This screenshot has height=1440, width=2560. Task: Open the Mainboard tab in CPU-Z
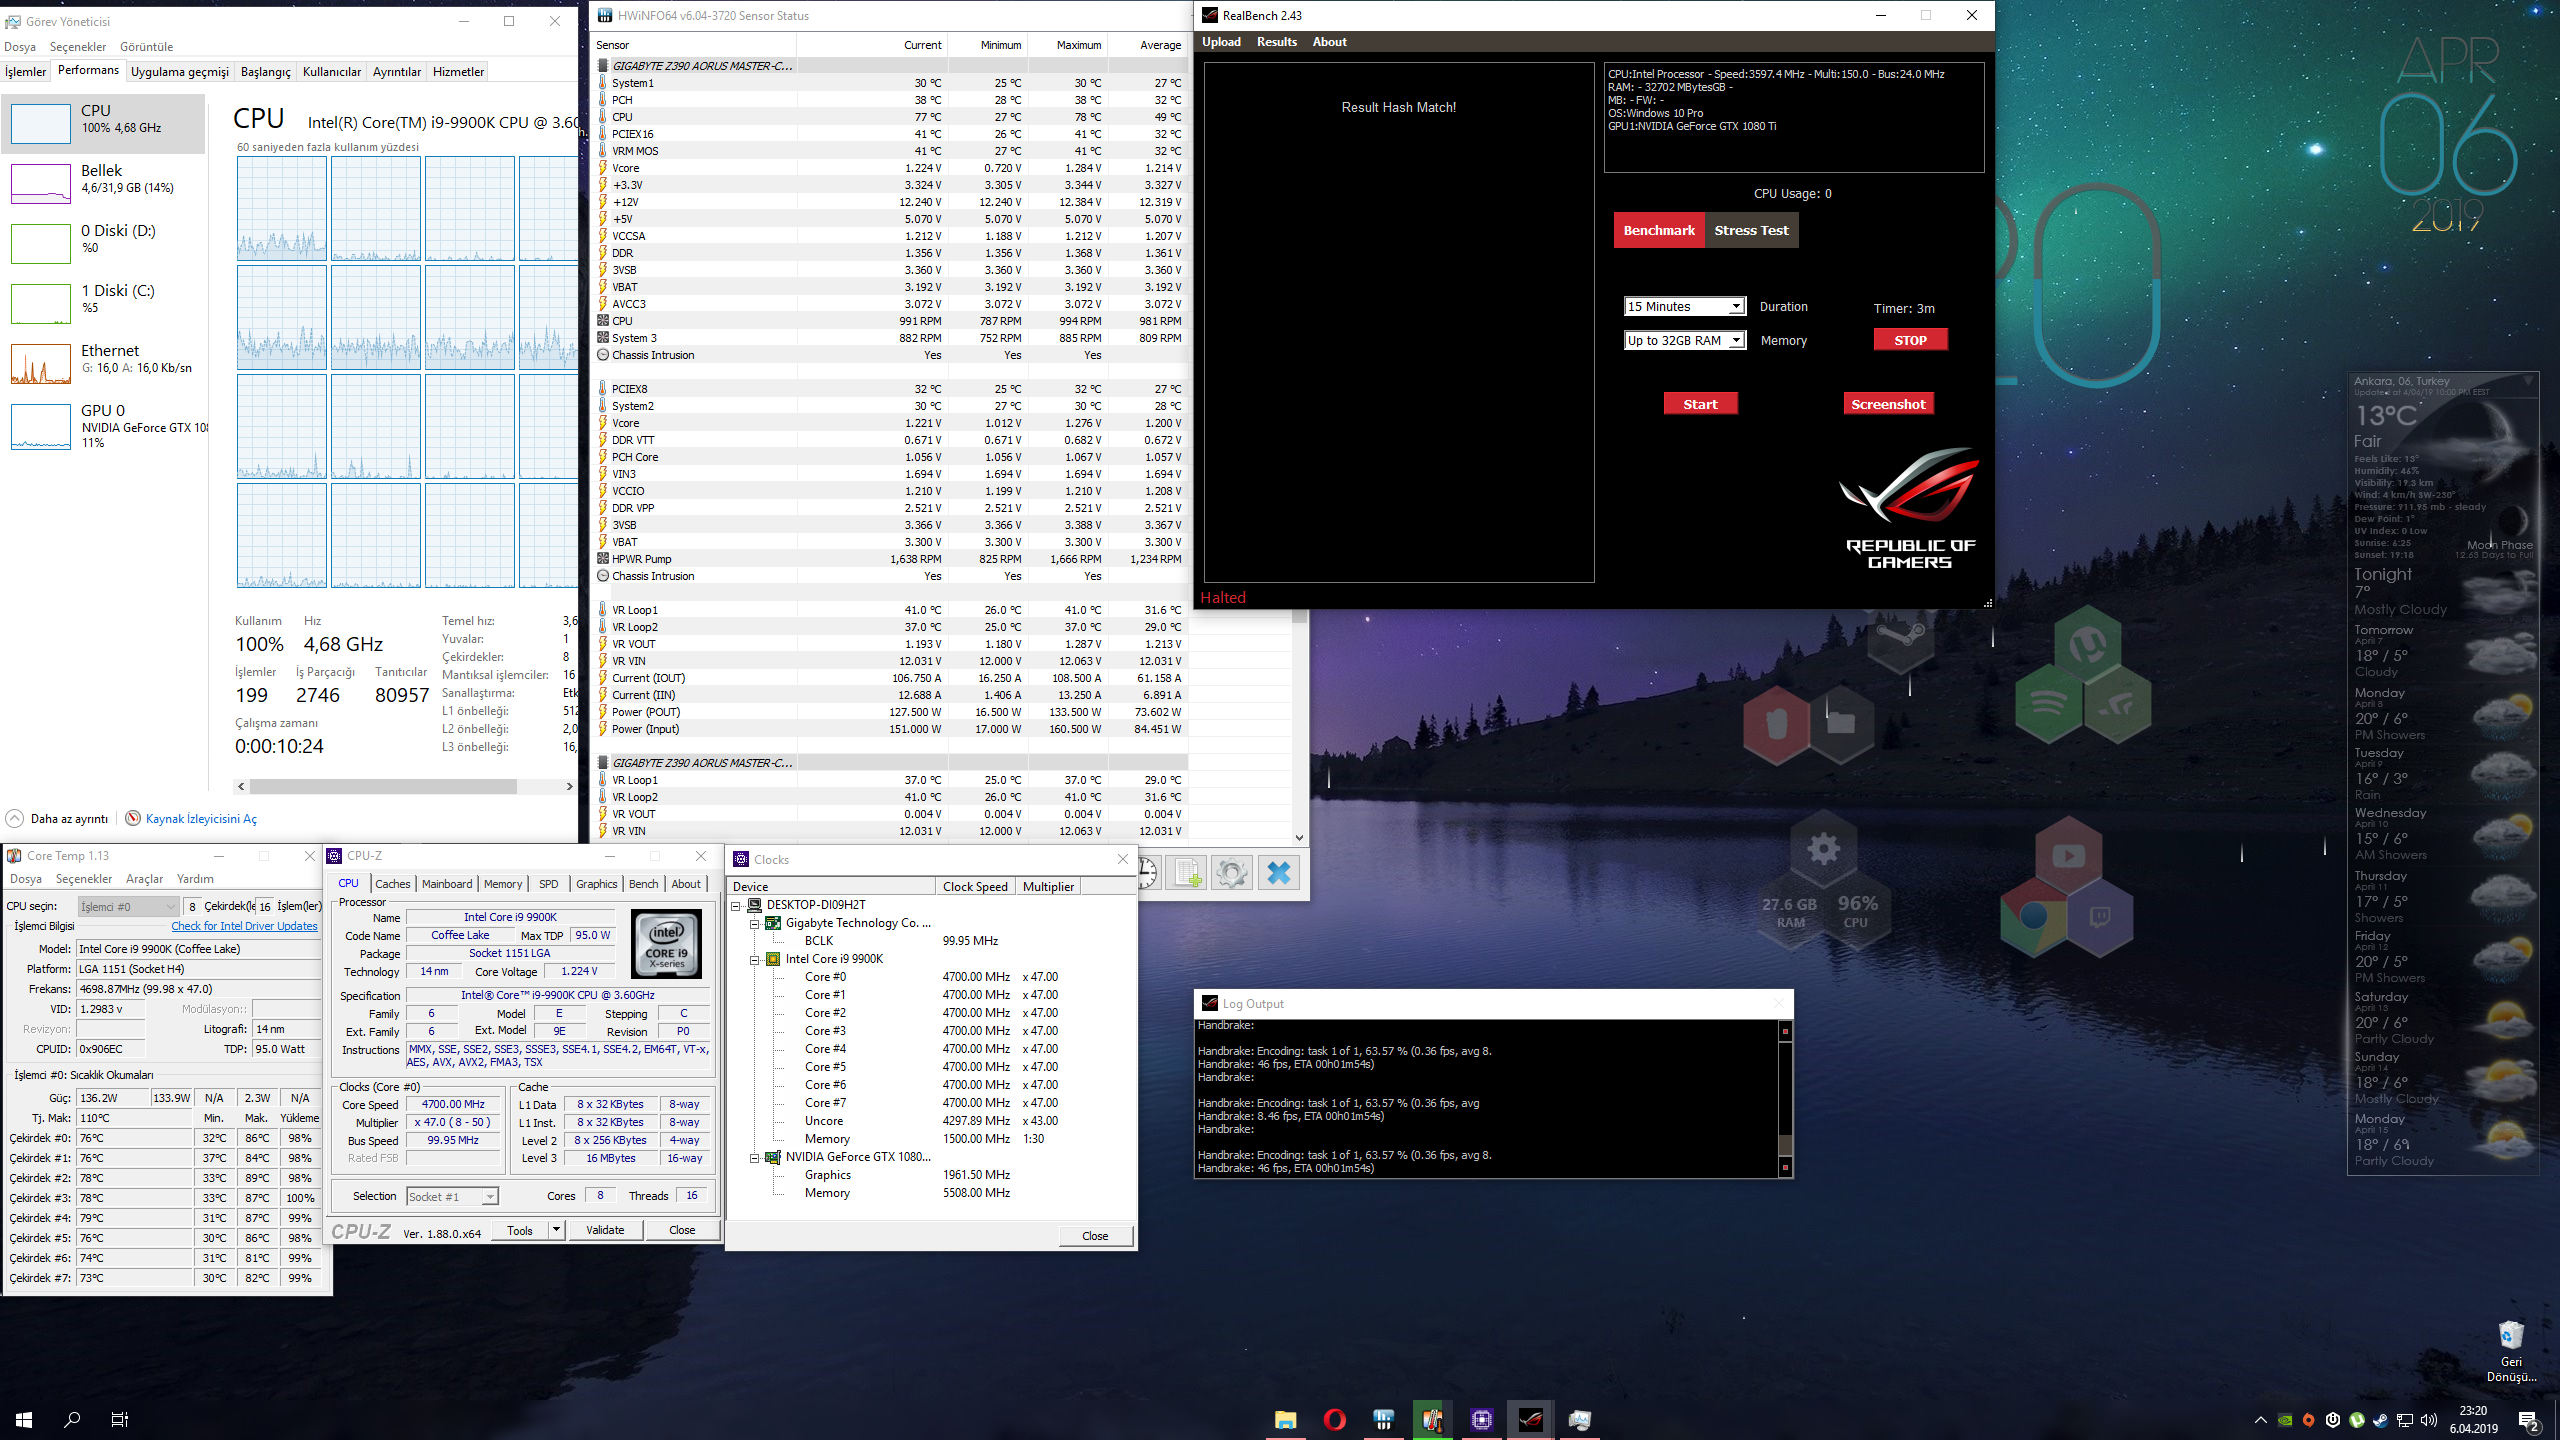pos(447,884)
